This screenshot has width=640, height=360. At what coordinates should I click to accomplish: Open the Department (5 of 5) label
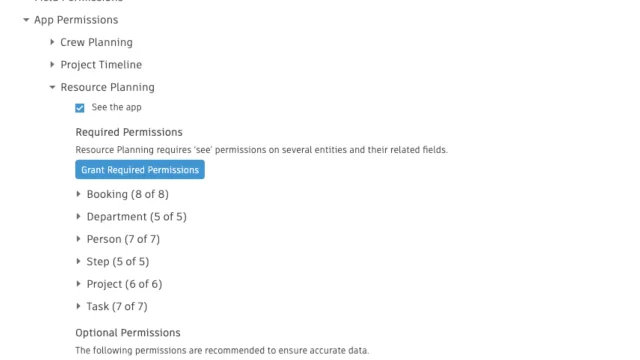tap(137, 217)
